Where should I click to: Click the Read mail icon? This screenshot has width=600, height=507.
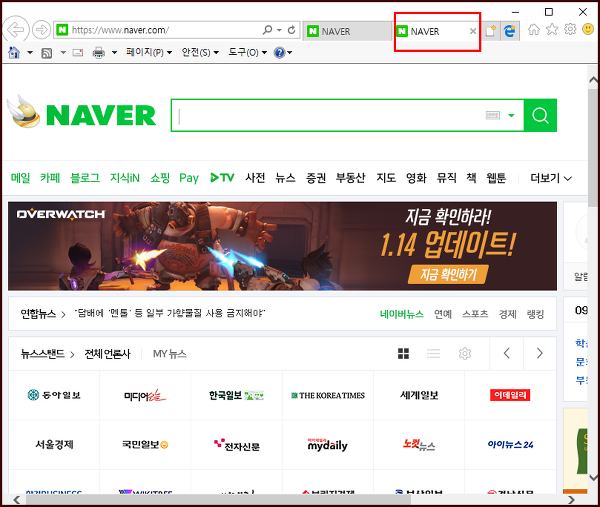[x=78, y=52]
